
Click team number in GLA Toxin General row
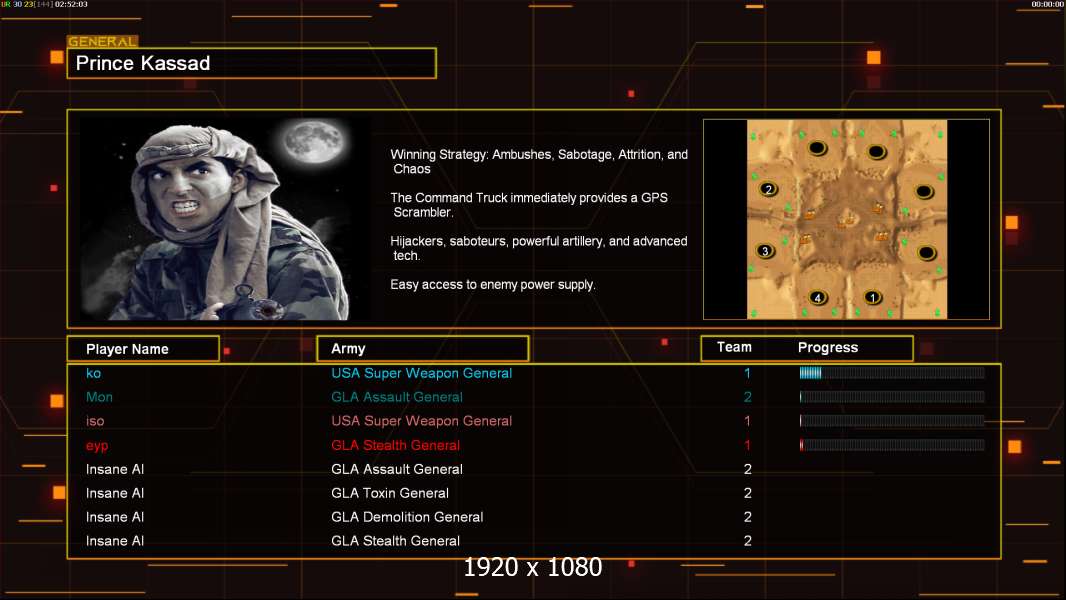pyautogui.click(x=748, y=493)
